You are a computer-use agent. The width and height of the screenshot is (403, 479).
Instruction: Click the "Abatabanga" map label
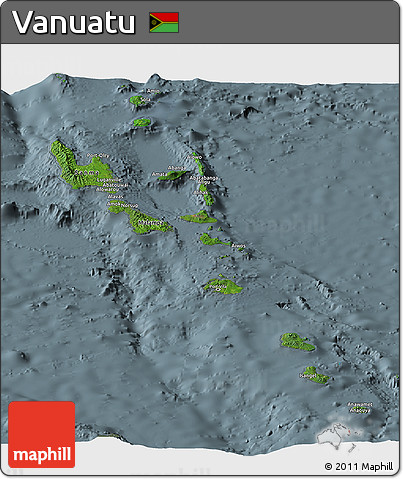(204, 178)
